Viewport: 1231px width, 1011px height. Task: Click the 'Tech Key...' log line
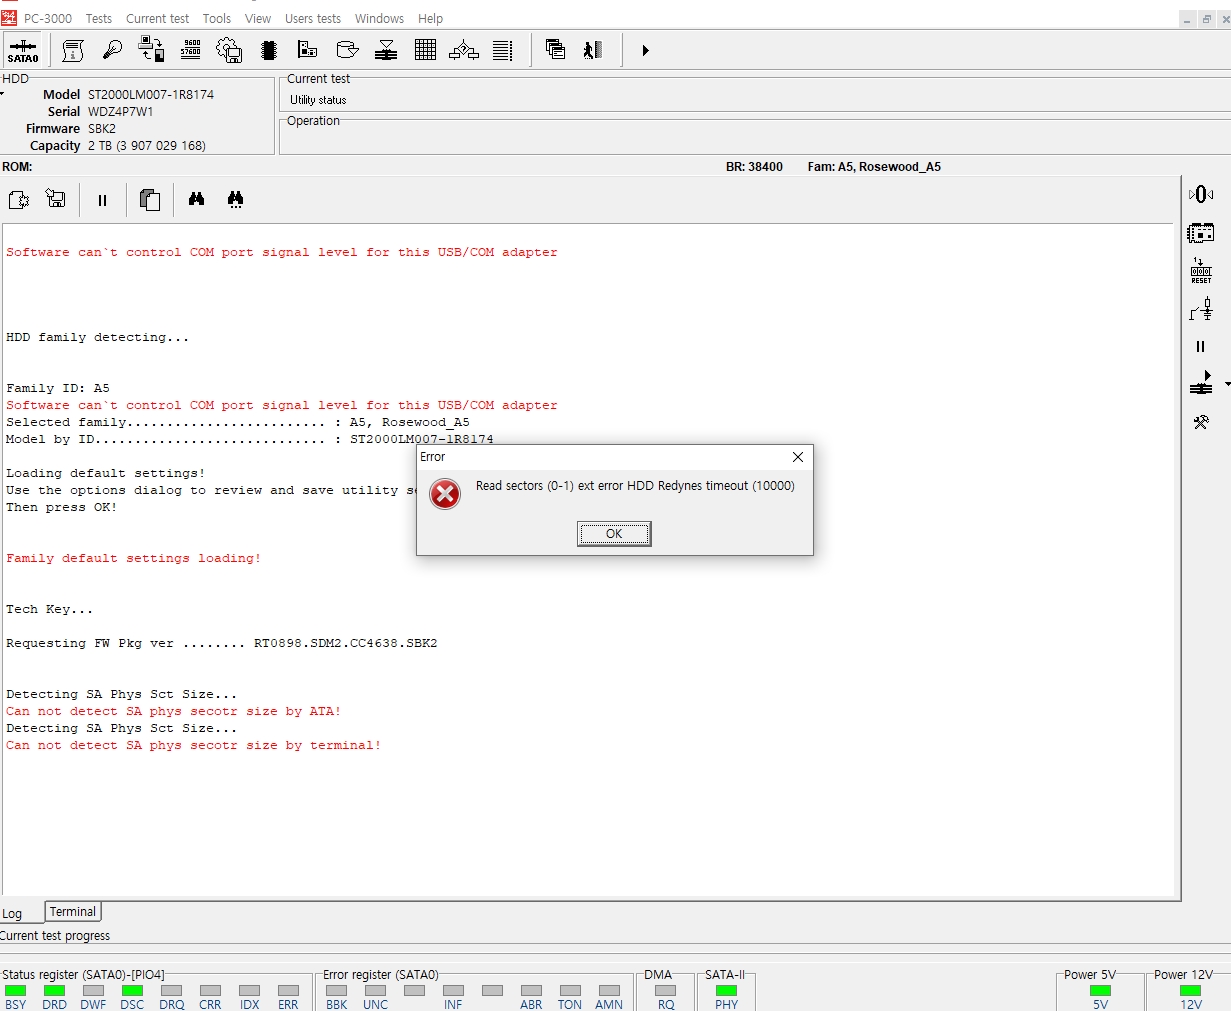coord(50,609)
